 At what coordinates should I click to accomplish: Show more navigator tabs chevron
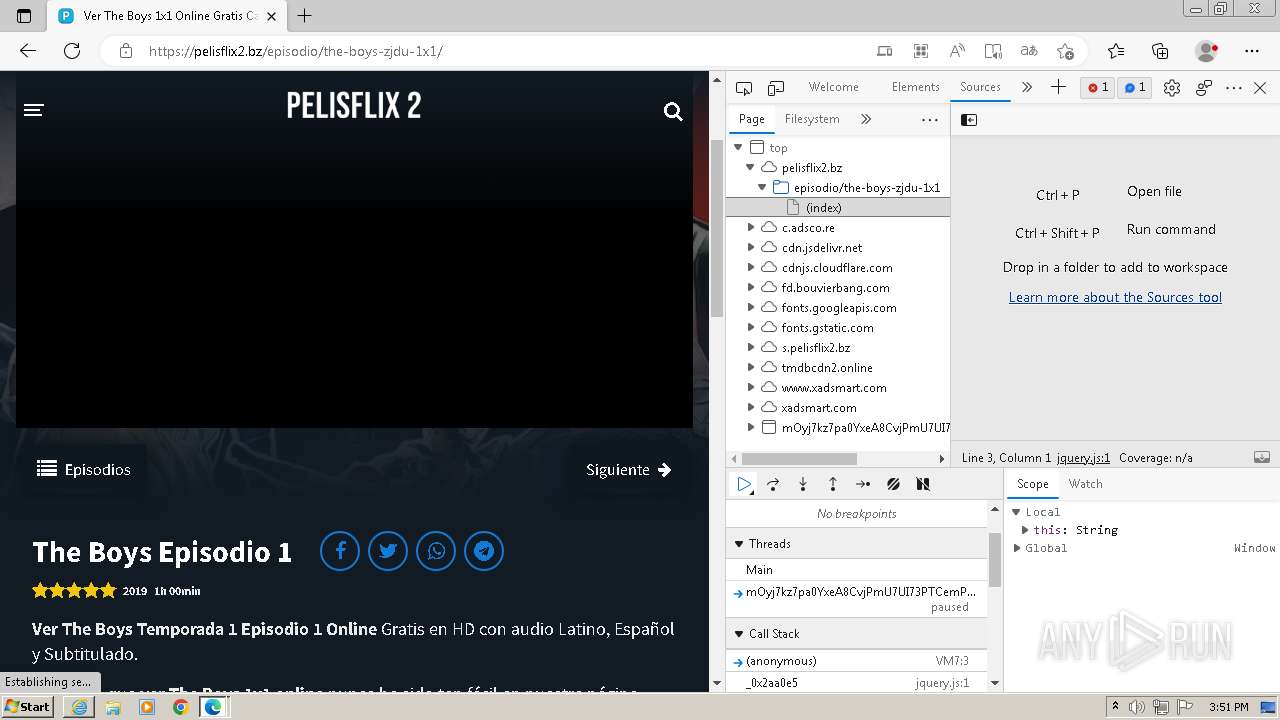coord(866,119)
